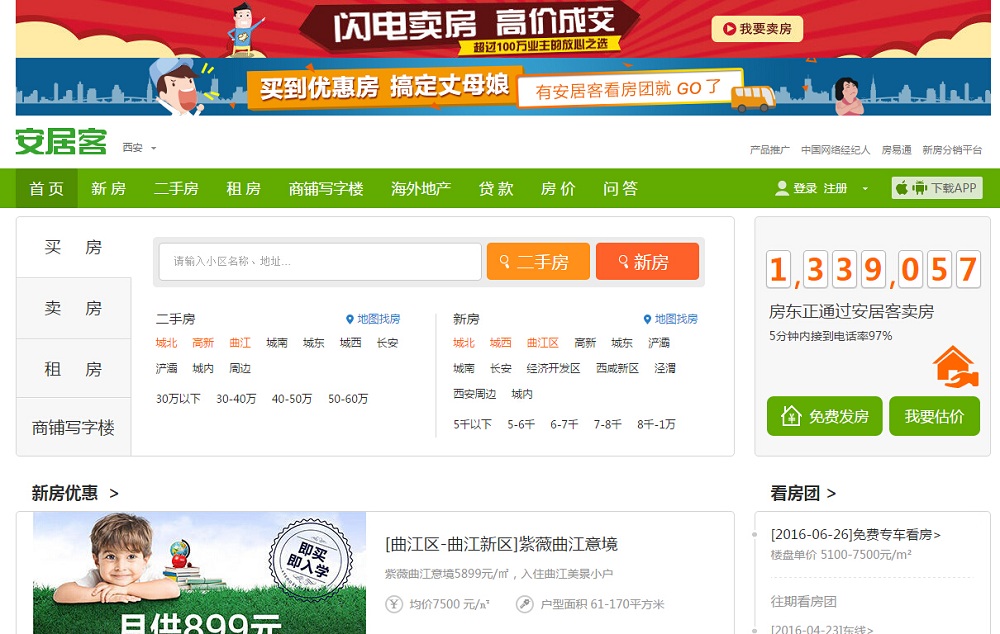Select 高新 under 二手房 districts

pos(203,343)
